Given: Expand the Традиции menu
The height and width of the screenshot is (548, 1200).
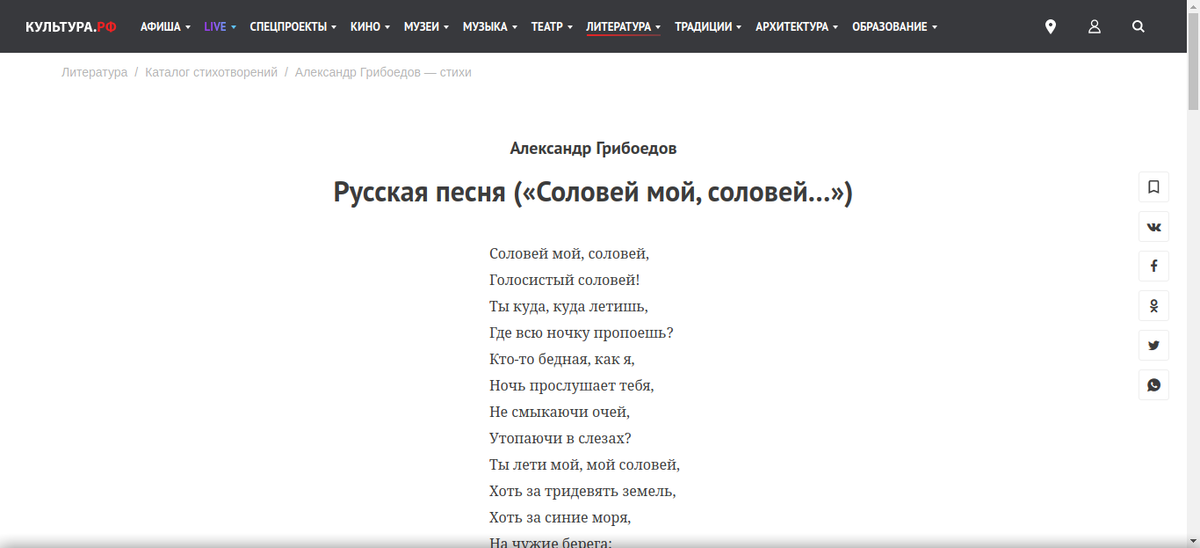Looking at the screenshot, I should tap(708, 27).
